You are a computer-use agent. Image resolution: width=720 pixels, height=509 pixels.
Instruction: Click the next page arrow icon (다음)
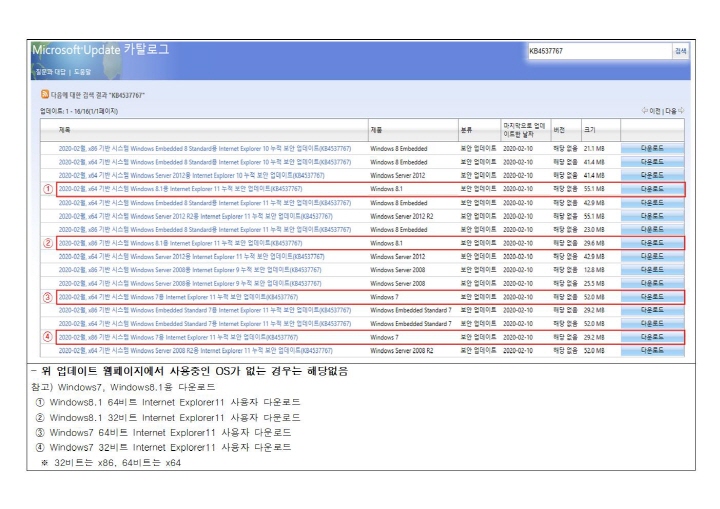tap(681, 111)
